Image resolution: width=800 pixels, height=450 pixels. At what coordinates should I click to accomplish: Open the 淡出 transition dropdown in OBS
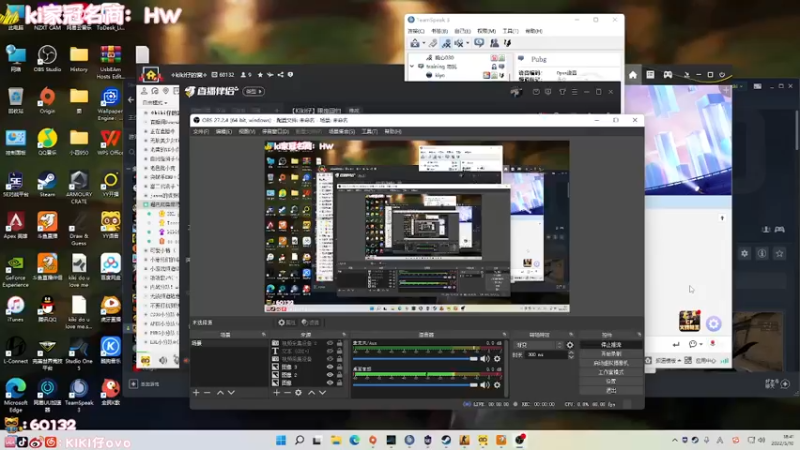[x=538, y=345]
